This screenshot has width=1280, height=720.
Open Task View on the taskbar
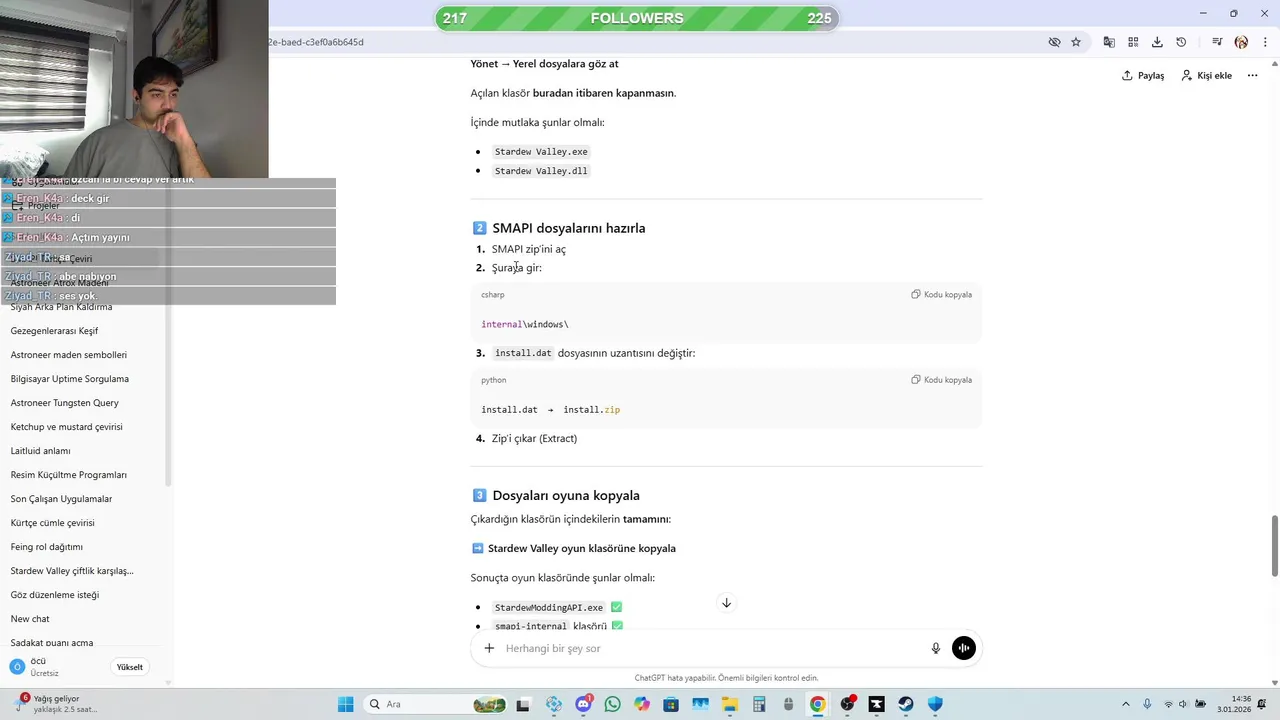coord(522,704)
